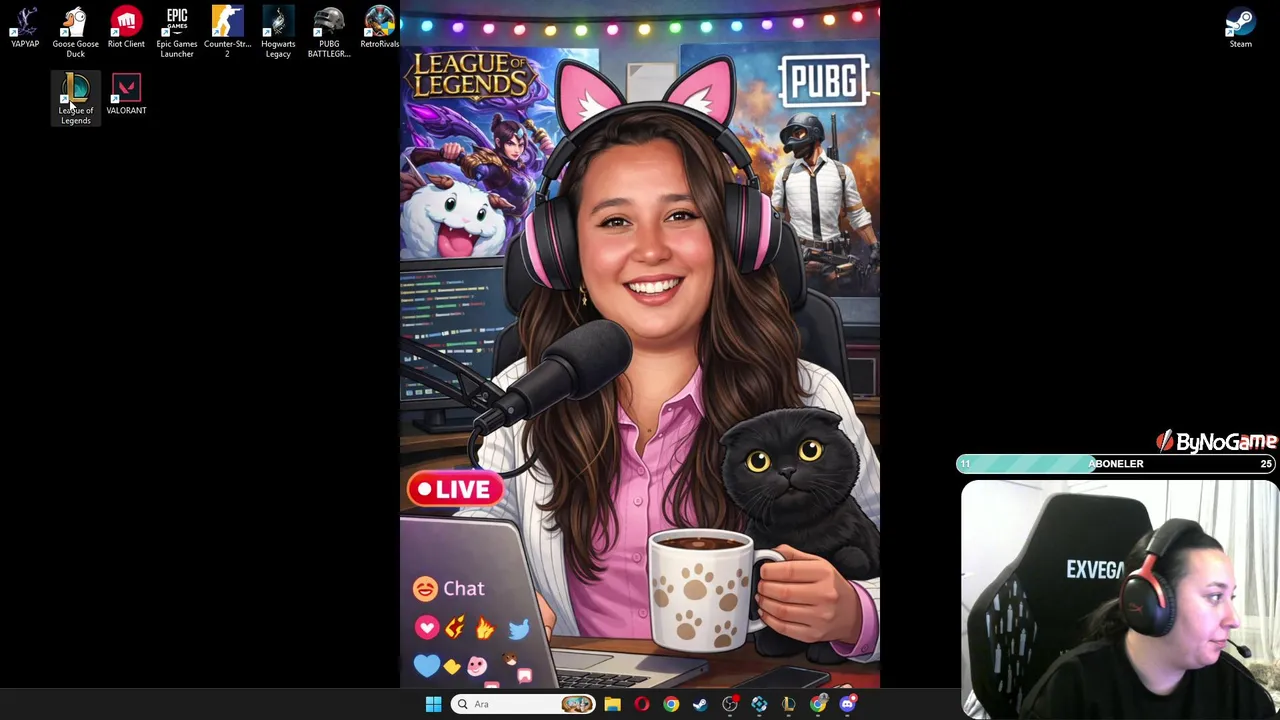Open the Steam desktop shortcut
Viewport: 1280px width, 720px height.
1240,28
